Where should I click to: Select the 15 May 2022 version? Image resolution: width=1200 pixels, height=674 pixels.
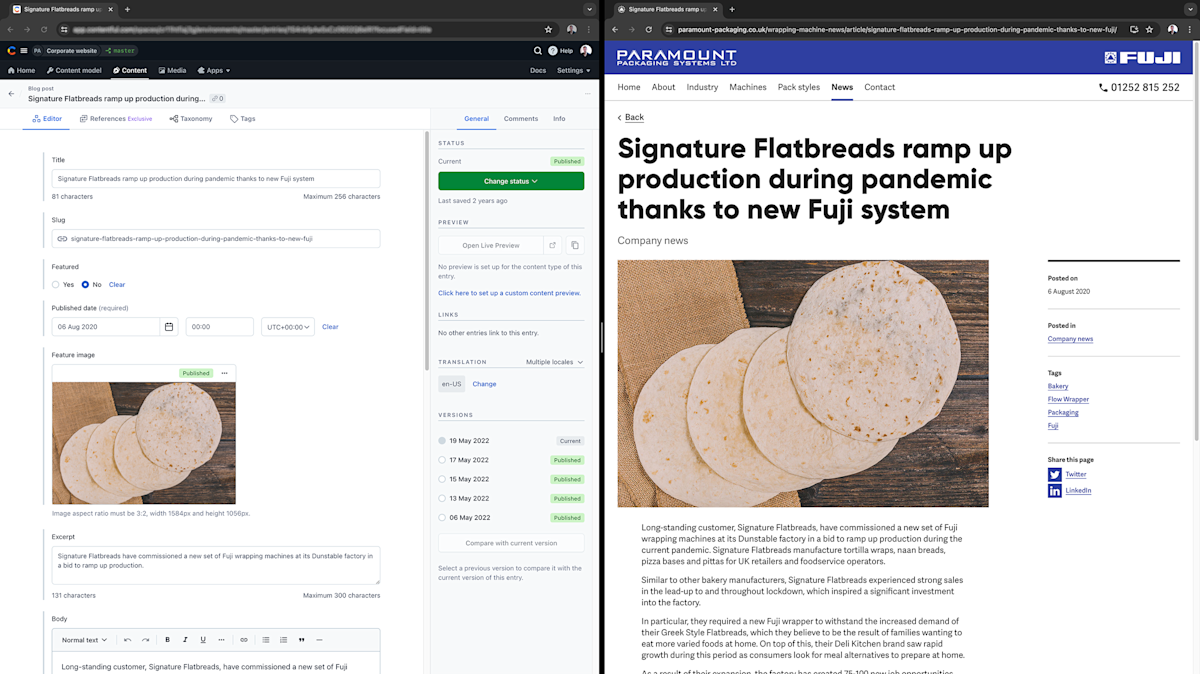click(442, 479)
